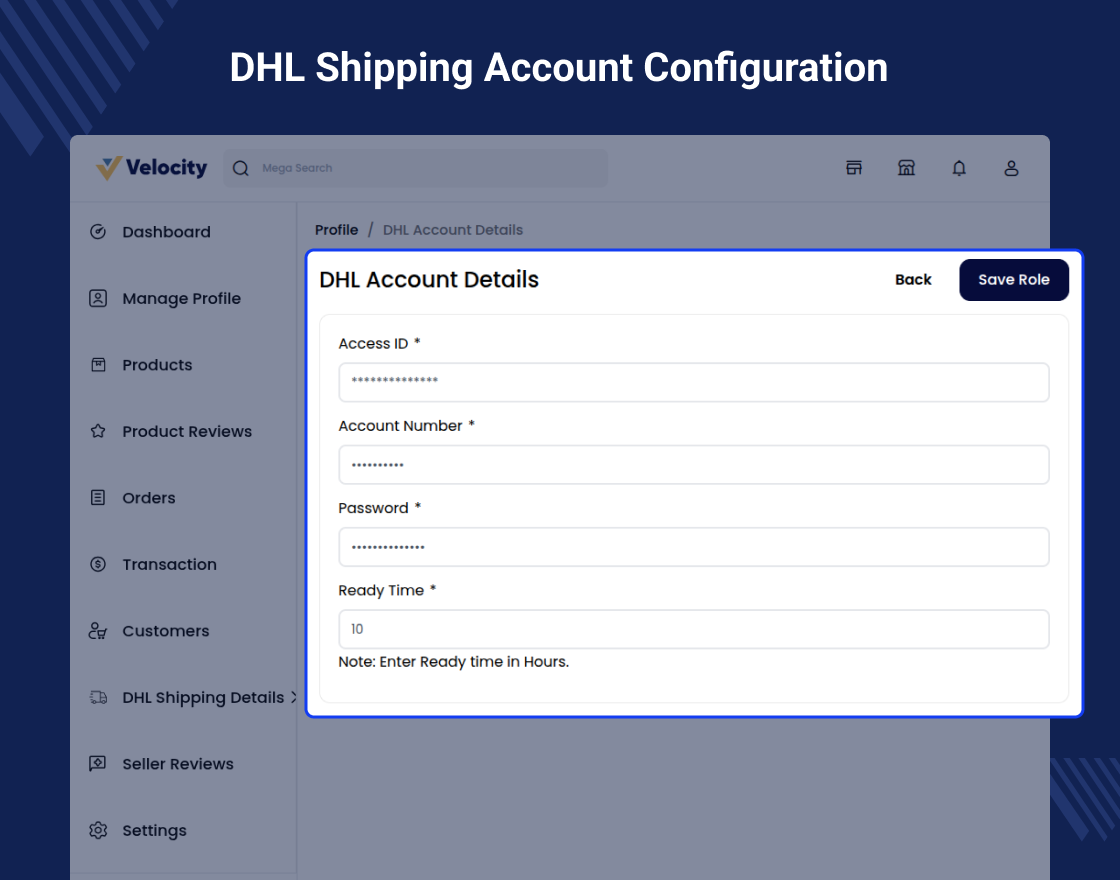Open the storefront icon in header

pos(906,168)
